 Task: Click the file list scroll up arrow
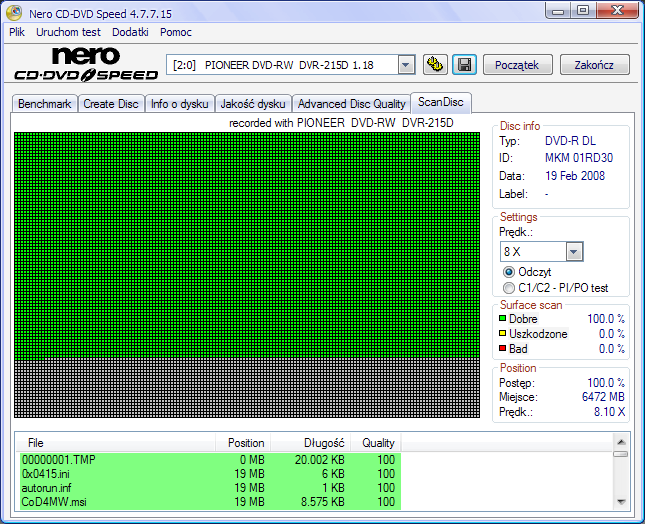(621, 442)
